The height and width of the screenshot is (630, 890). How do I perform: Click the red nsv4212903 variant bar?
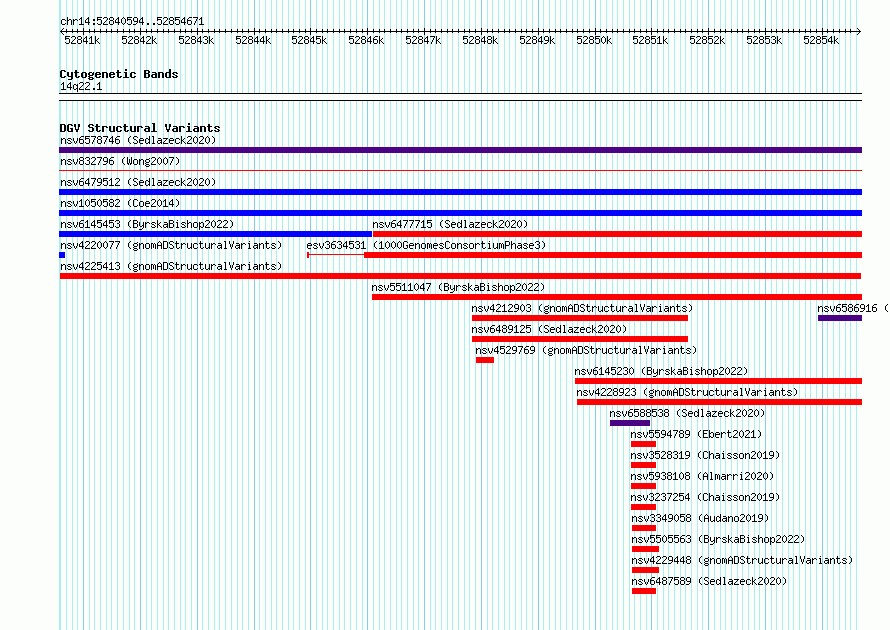580,318
